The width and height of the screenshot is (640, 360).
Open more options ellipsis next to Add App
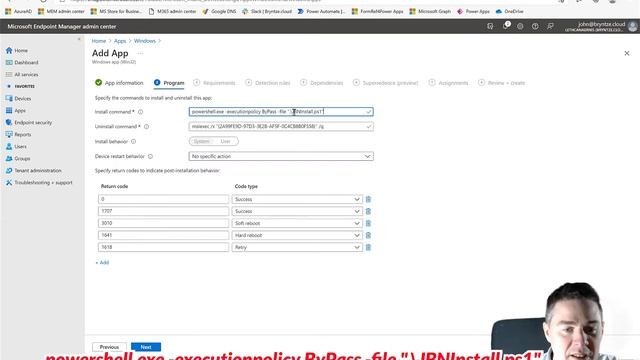[140, 53]
